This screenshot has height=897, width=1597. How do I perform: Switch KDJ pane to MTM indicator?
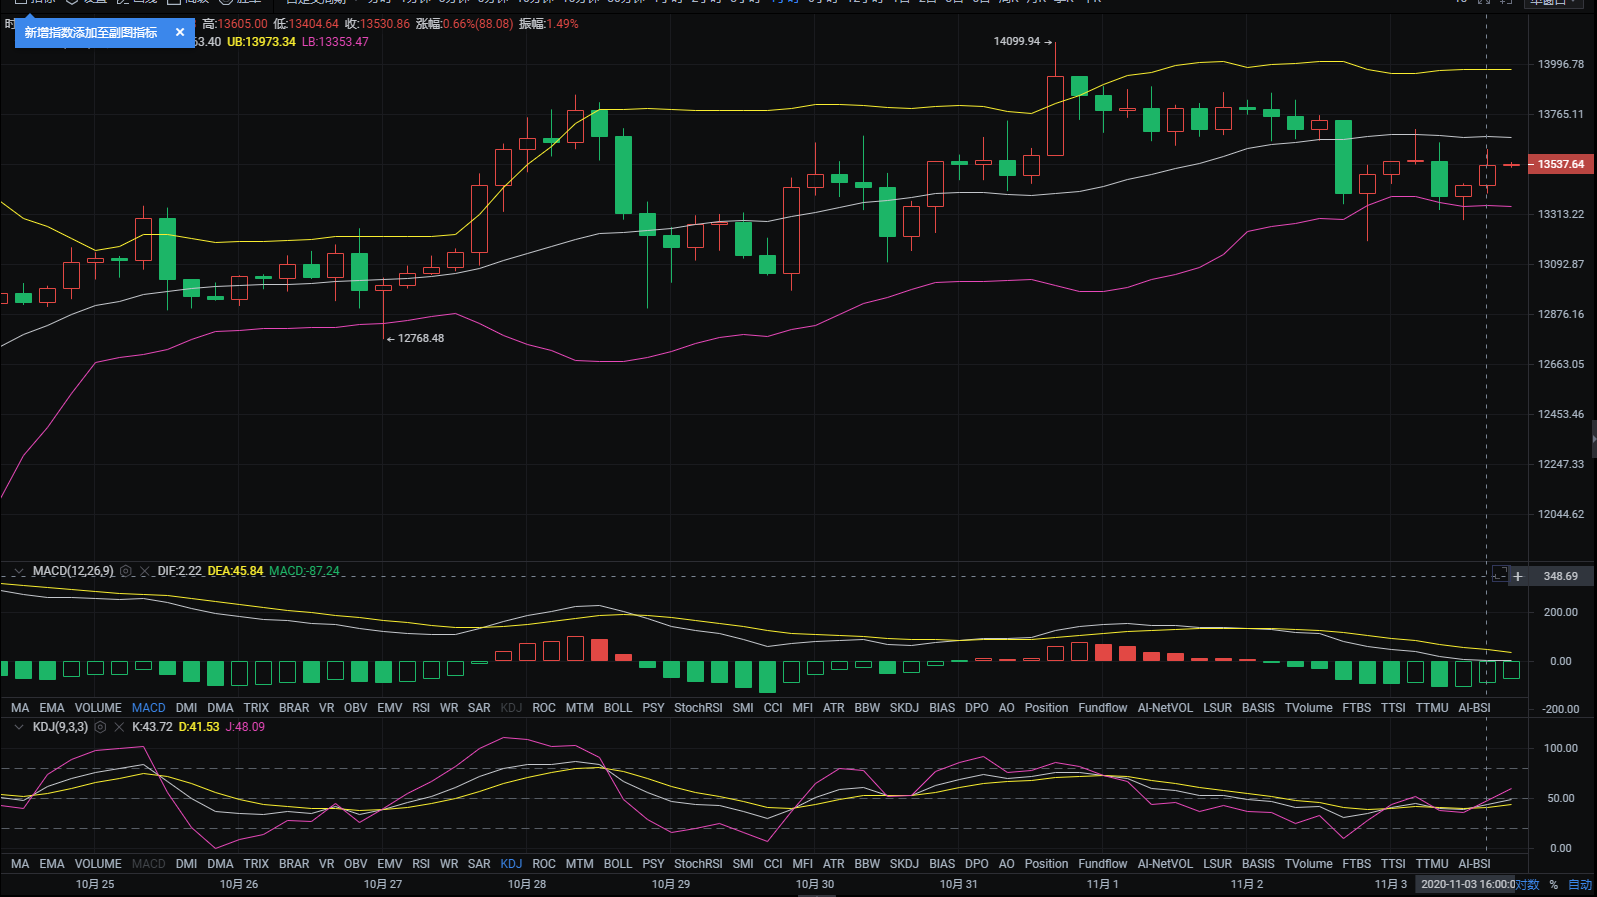coord(580,864)
